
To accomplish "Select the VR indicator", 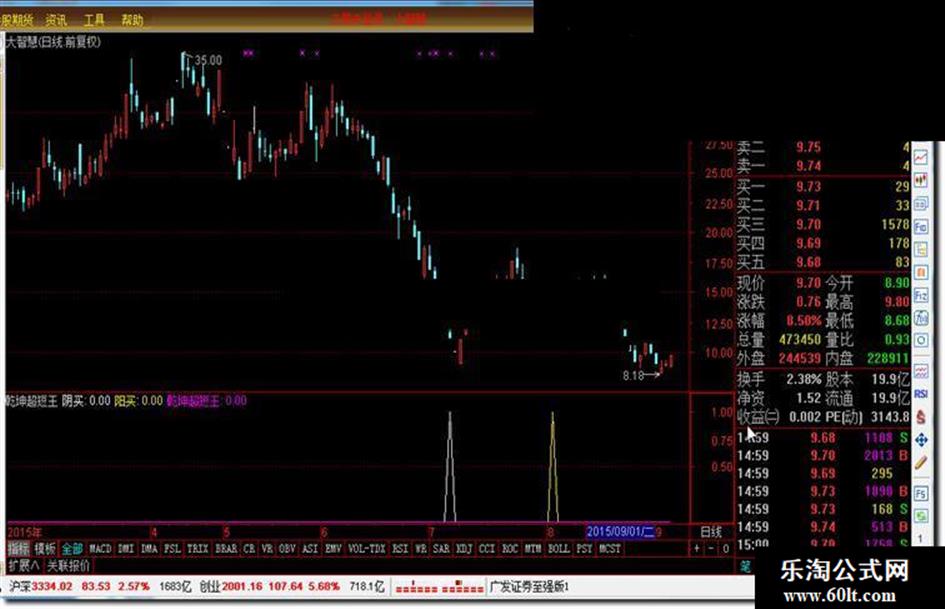I will pos(267,549).
